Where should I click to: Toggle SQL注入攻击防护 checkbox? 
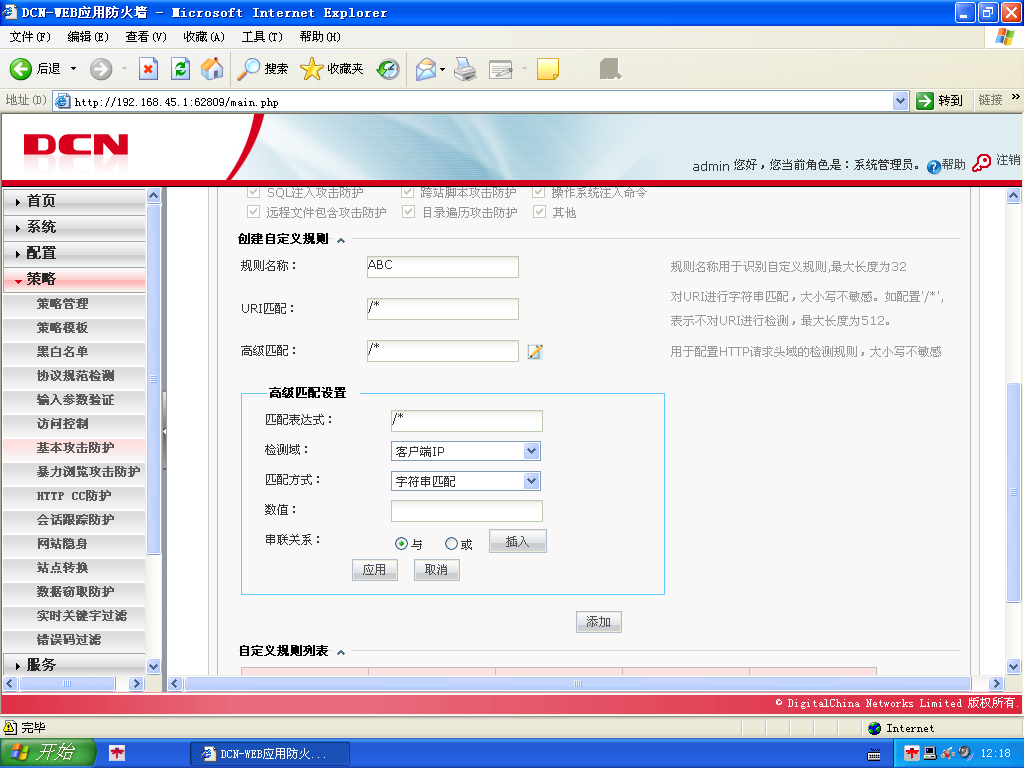[253, 193]
